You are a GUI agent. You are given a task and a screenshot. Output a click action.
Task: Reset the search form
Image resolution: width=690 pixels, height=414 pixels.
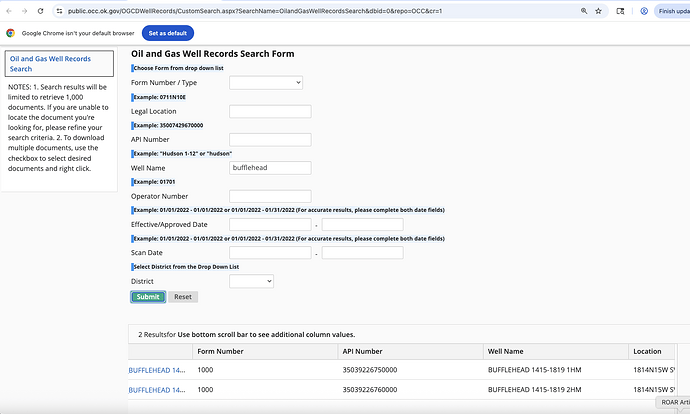(183, 297)
